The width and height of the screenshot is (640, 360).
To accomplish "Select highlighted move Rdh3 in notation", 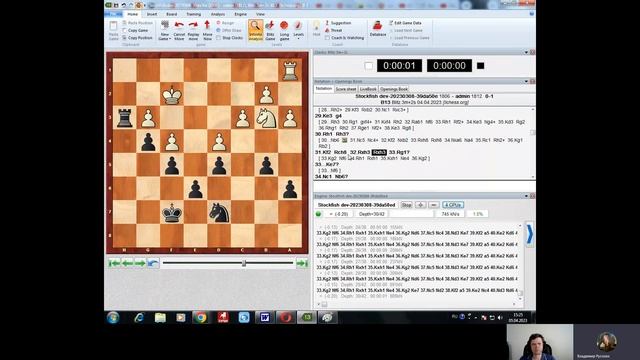I will [x=379, y=152].
